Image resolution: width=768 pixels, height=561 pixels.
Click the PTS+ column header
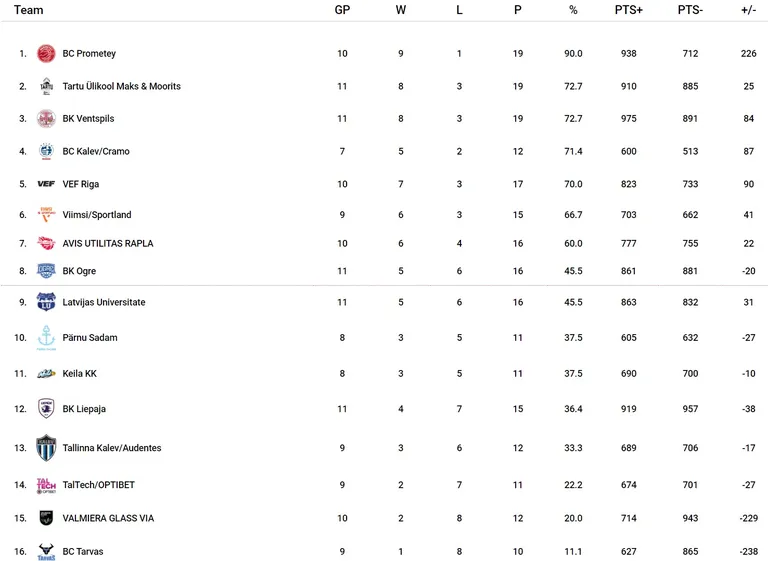click(628, 10)
